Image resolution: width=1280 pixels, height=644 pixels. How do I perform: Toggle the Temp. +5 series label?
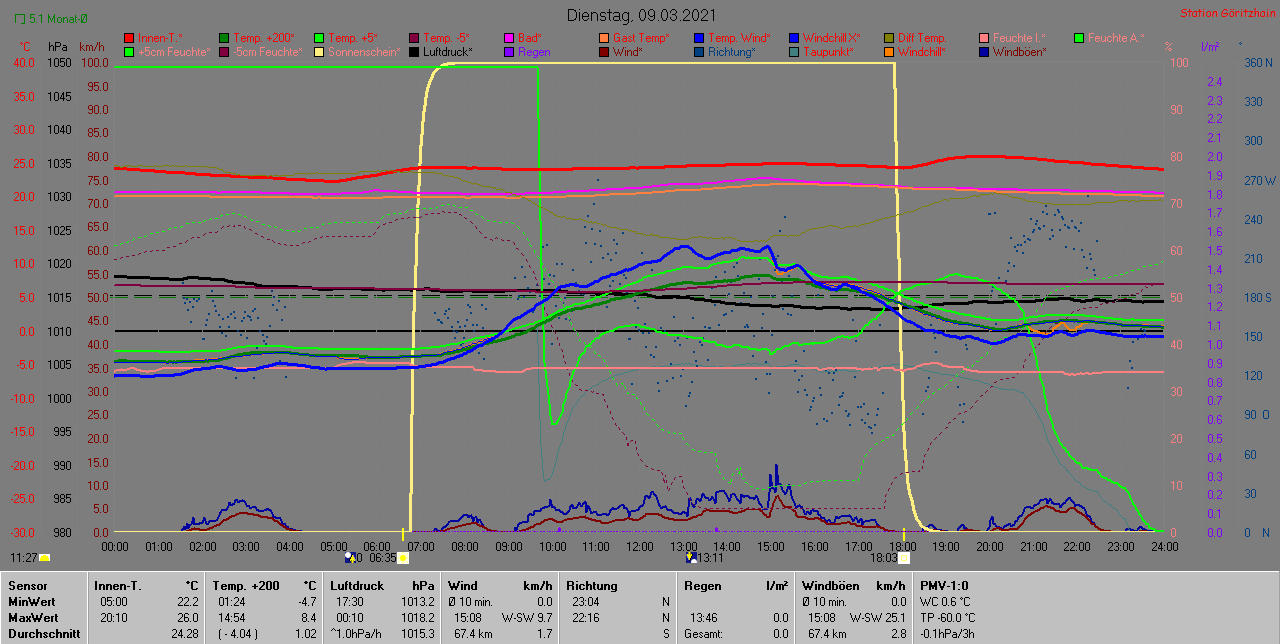(355, 38)
